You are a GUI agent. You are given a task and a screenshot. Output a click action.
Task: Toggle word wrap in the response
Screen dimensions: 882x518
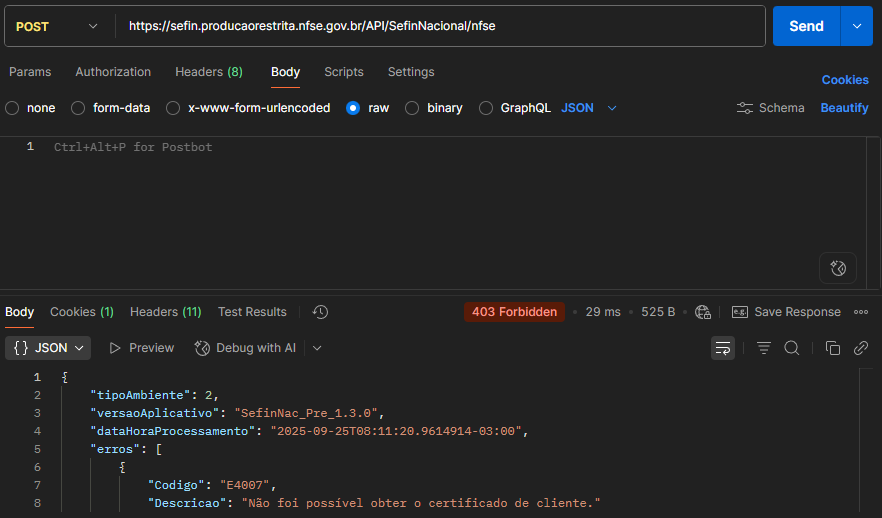click(x=723, y=348)
